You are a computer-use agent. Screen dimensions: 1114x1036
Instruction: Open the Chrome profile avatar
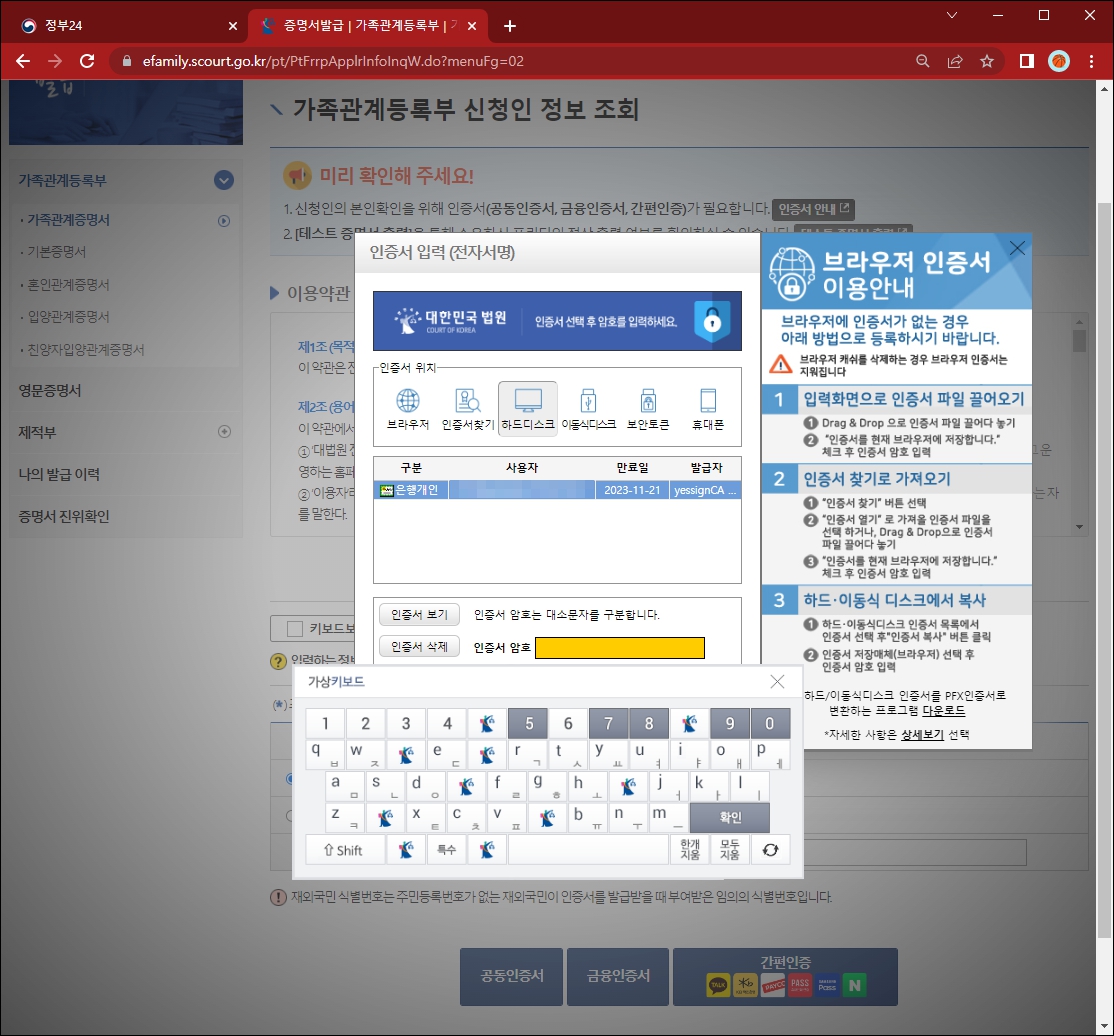click(x=1059, y=61)
